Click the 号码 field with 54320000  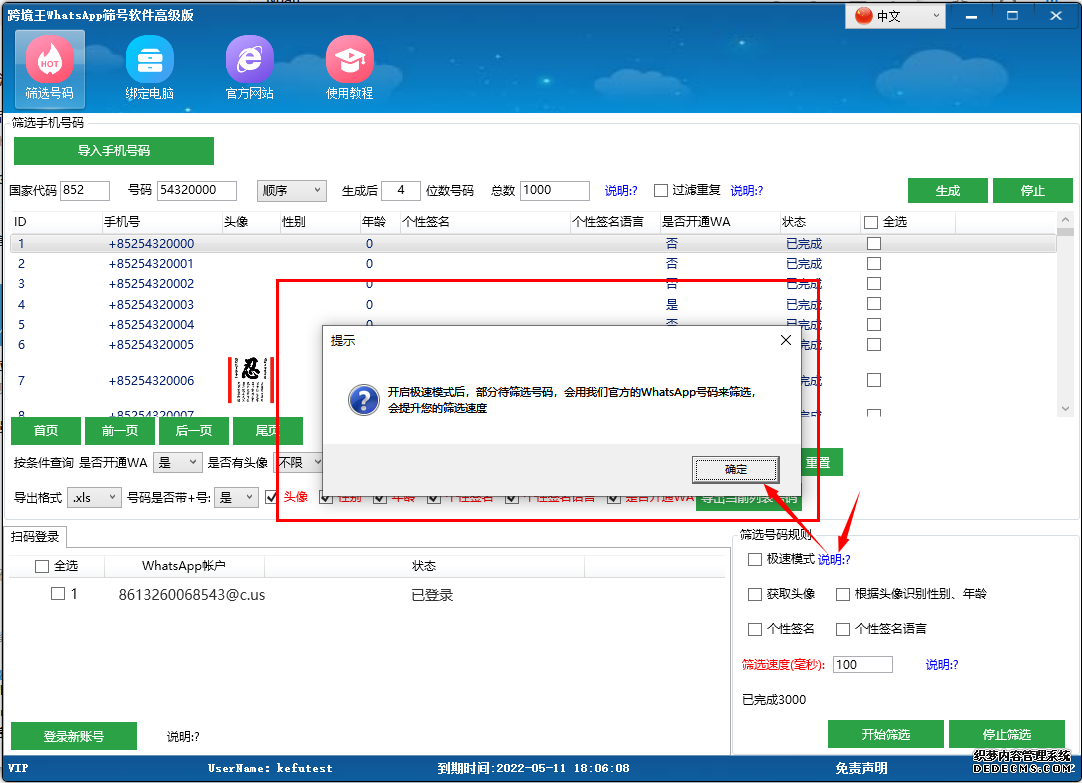tap(197, 190)
